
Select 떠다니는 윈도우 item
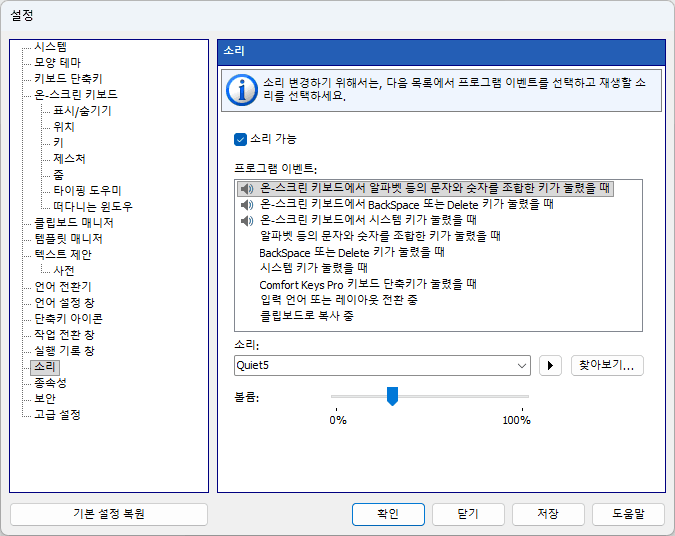tap(93, 207)
